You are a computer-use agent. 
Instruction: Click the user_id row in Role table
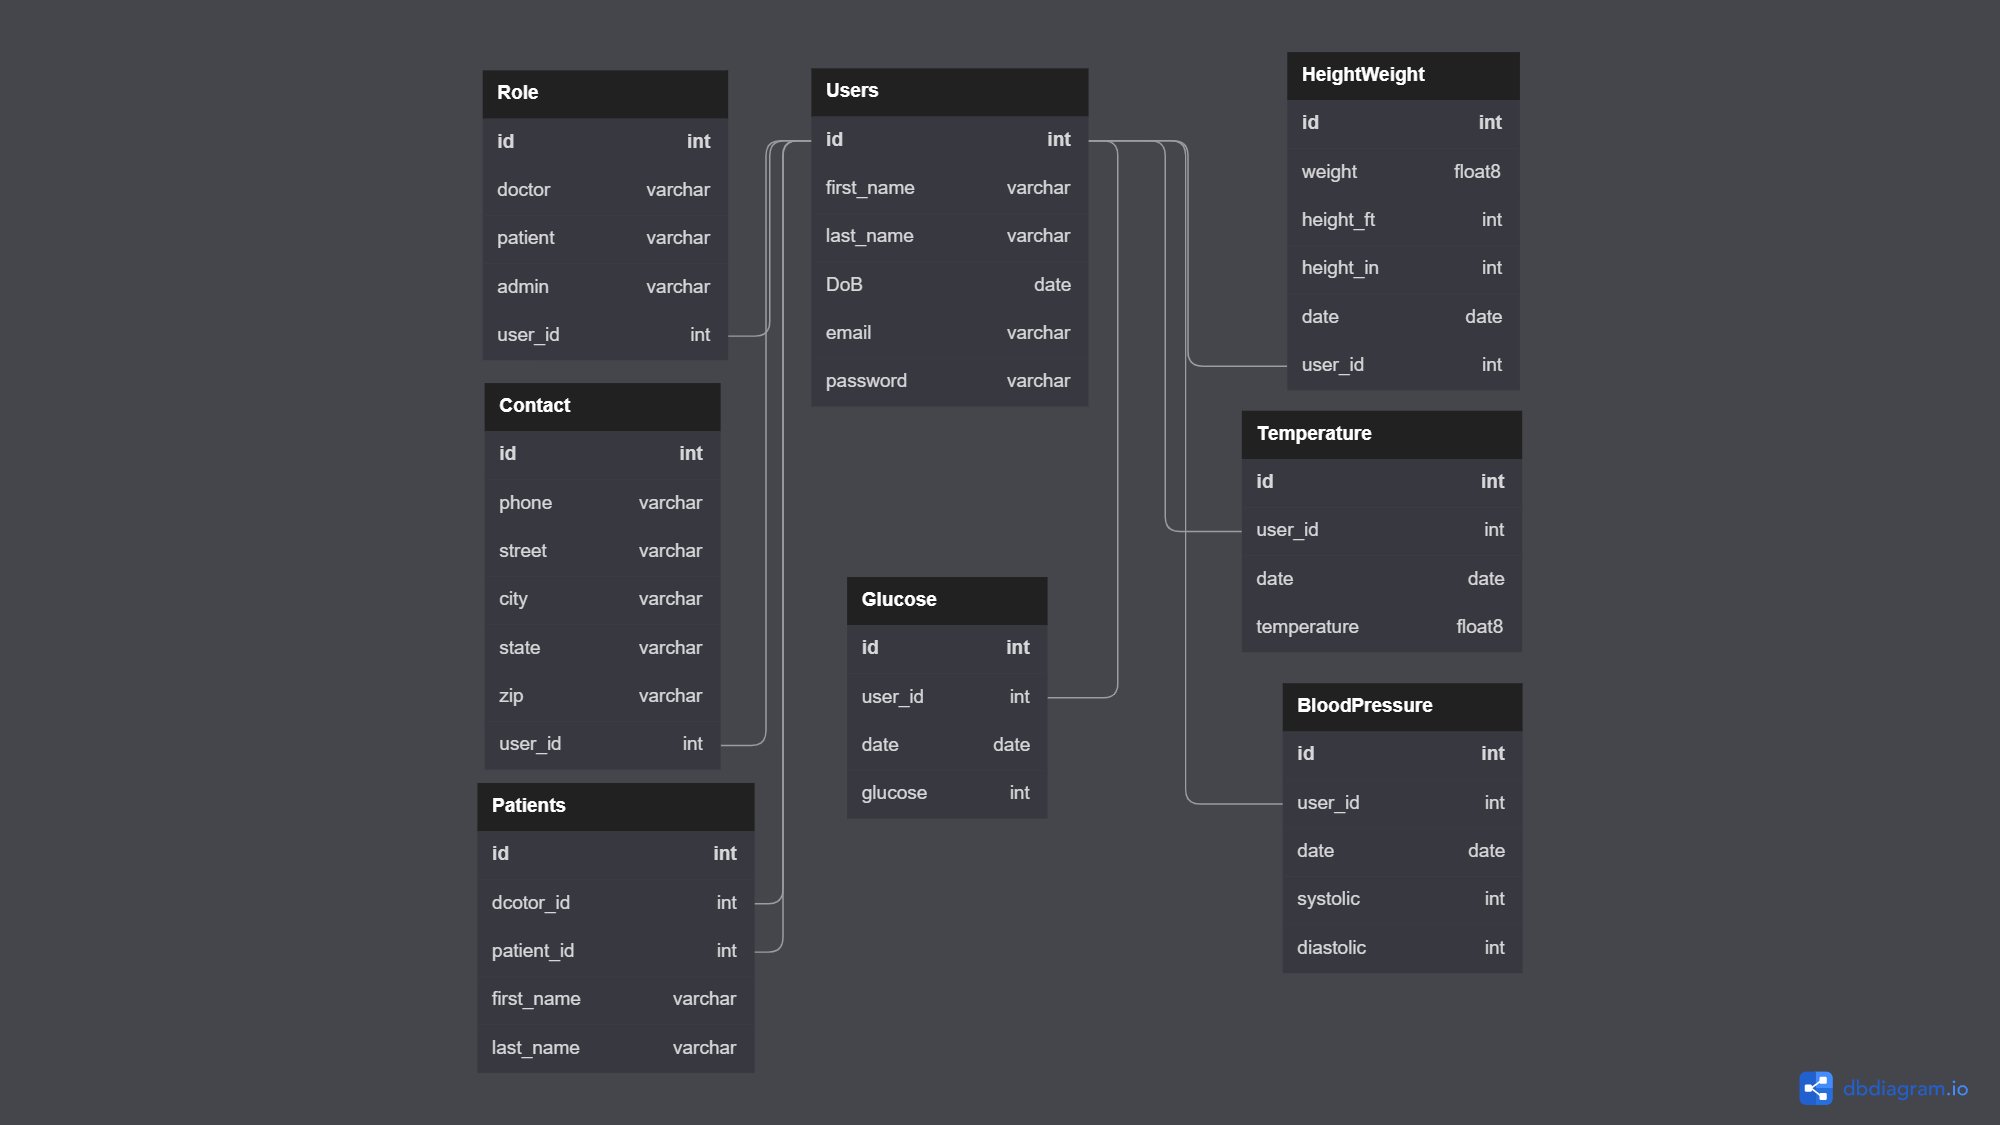(x=604, y=334)
